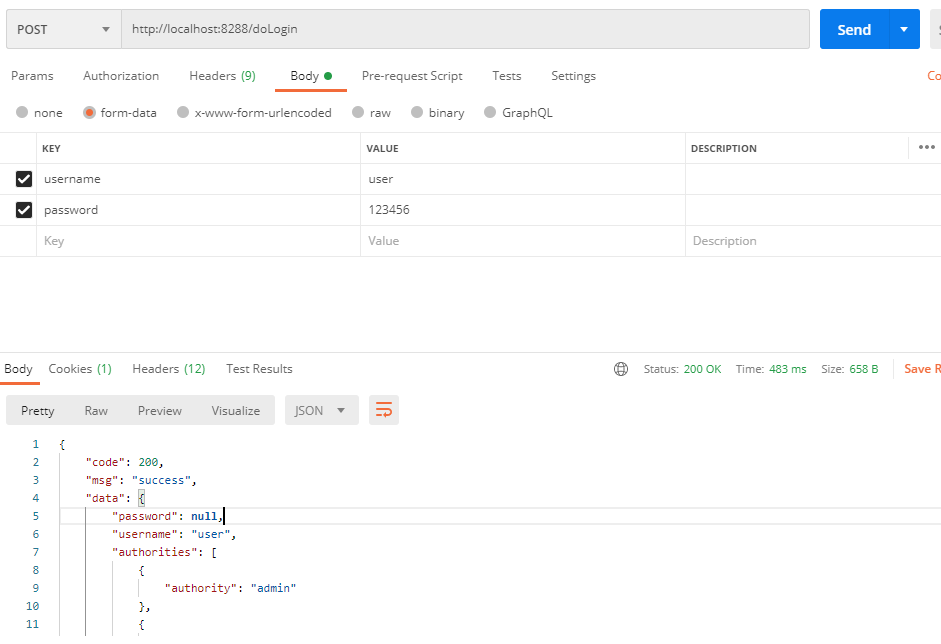Click the Save Response link
The image size is (941, 644).
pos(922,369)
